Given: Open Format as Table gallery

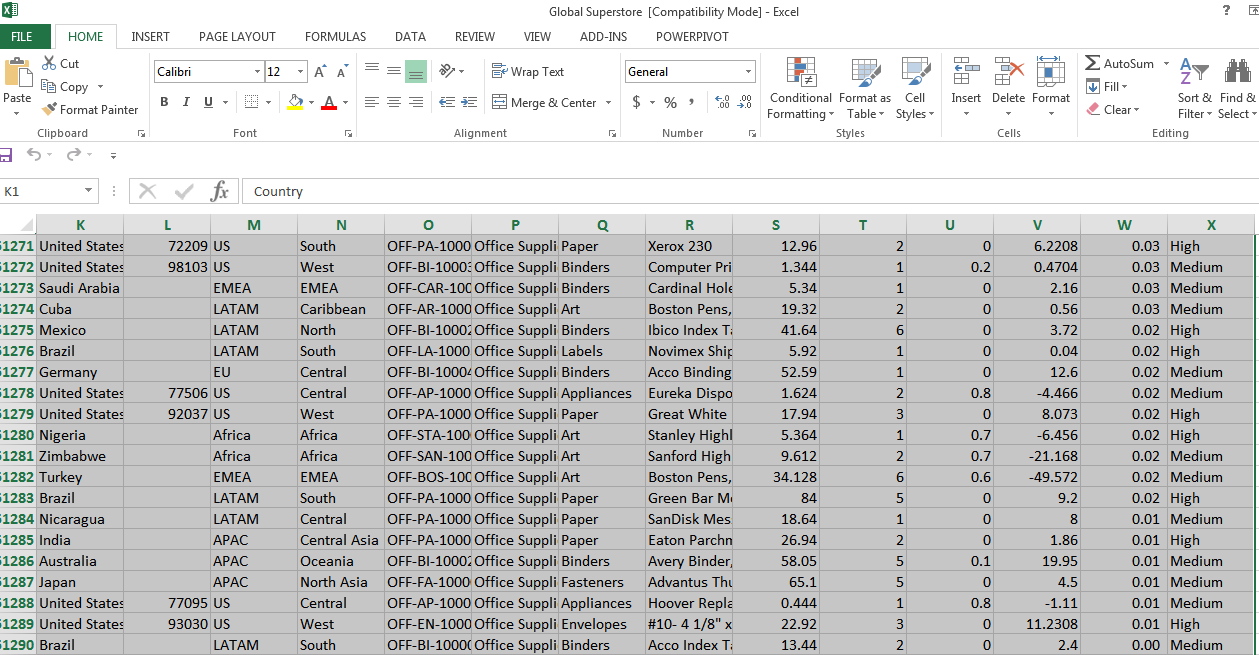Looking at the screenshot, I should pos(864,88).
